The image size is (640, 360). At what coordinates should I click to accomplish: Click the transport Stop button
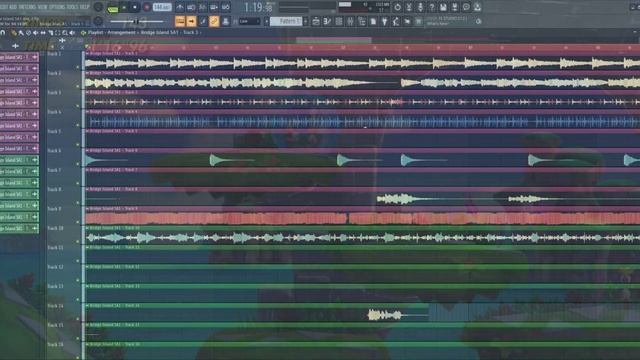[135, 7]
